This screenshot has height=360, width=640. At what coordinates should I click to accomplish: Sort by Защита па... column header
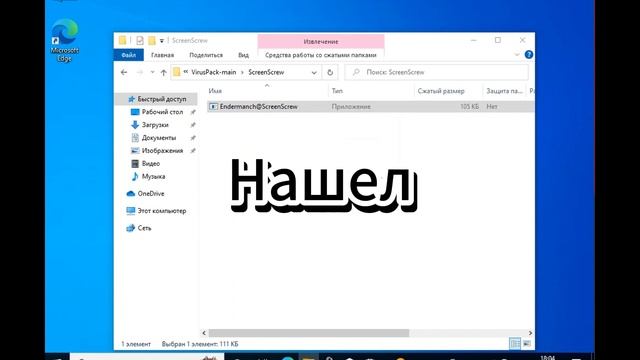coord(504,91)
